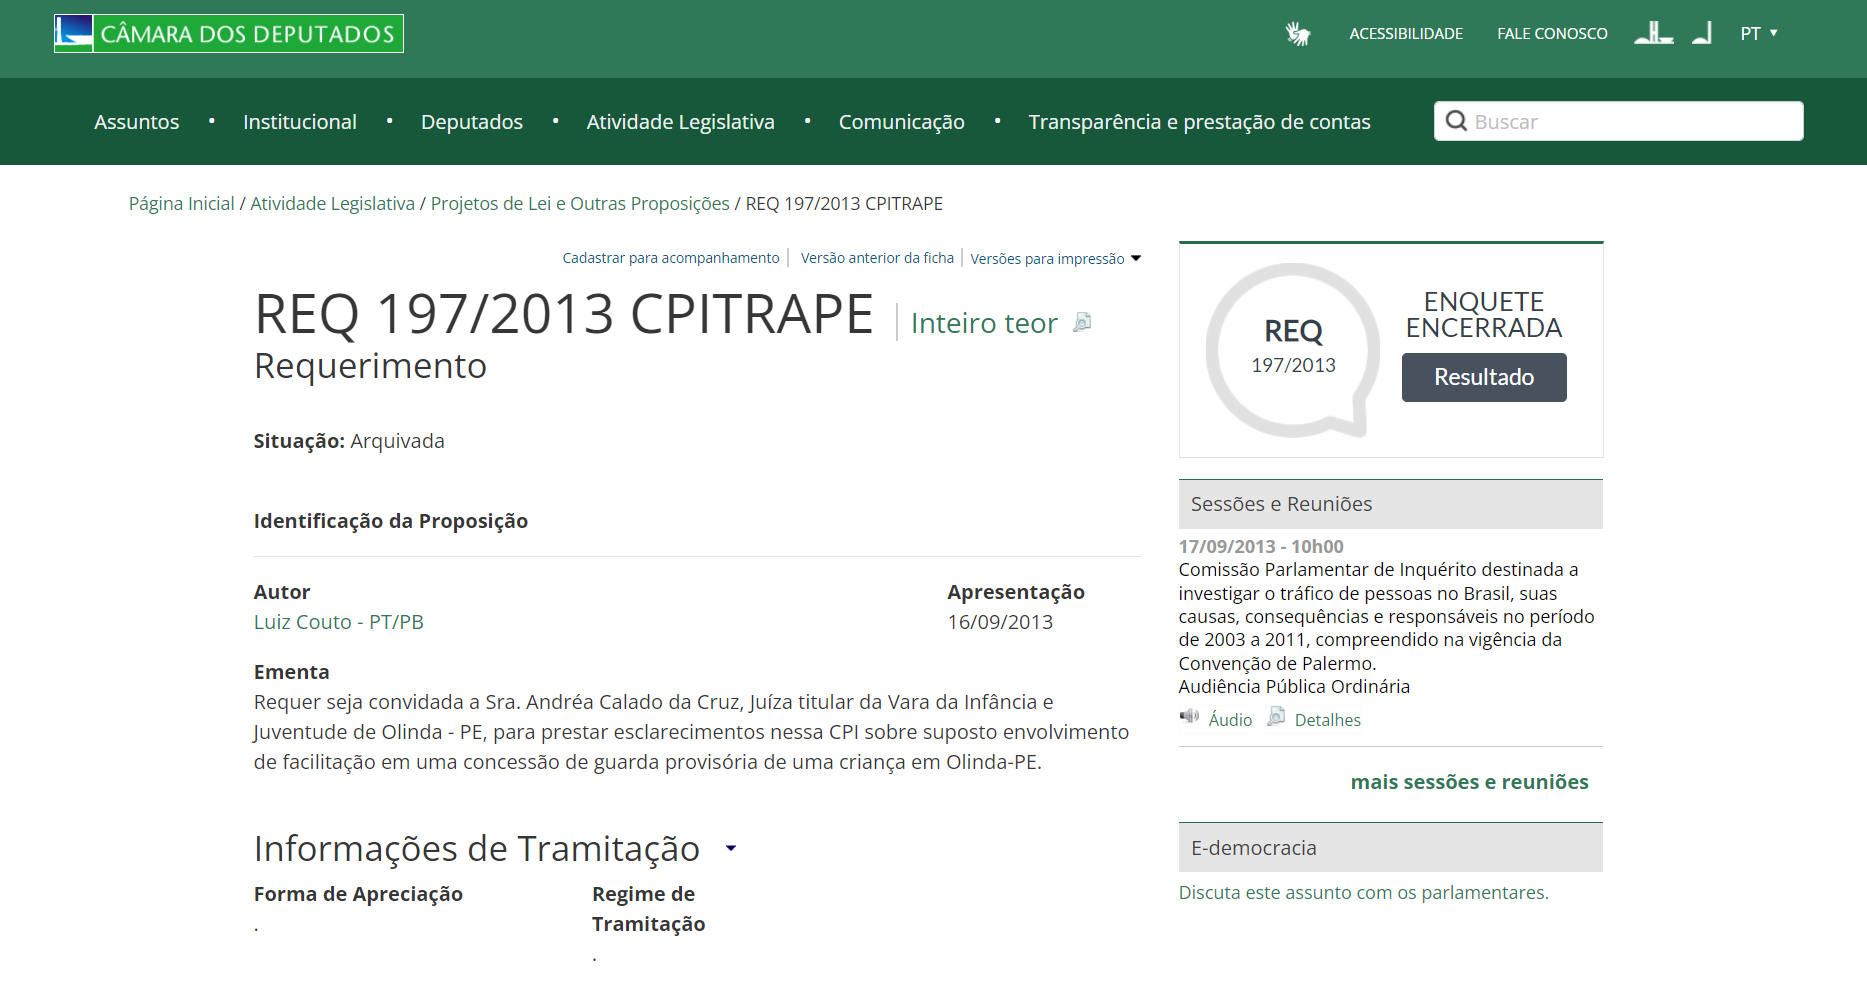Screen dimensions: 1867x1005
Task: Click the search magnifier icon
Action: click(1456, 121)
